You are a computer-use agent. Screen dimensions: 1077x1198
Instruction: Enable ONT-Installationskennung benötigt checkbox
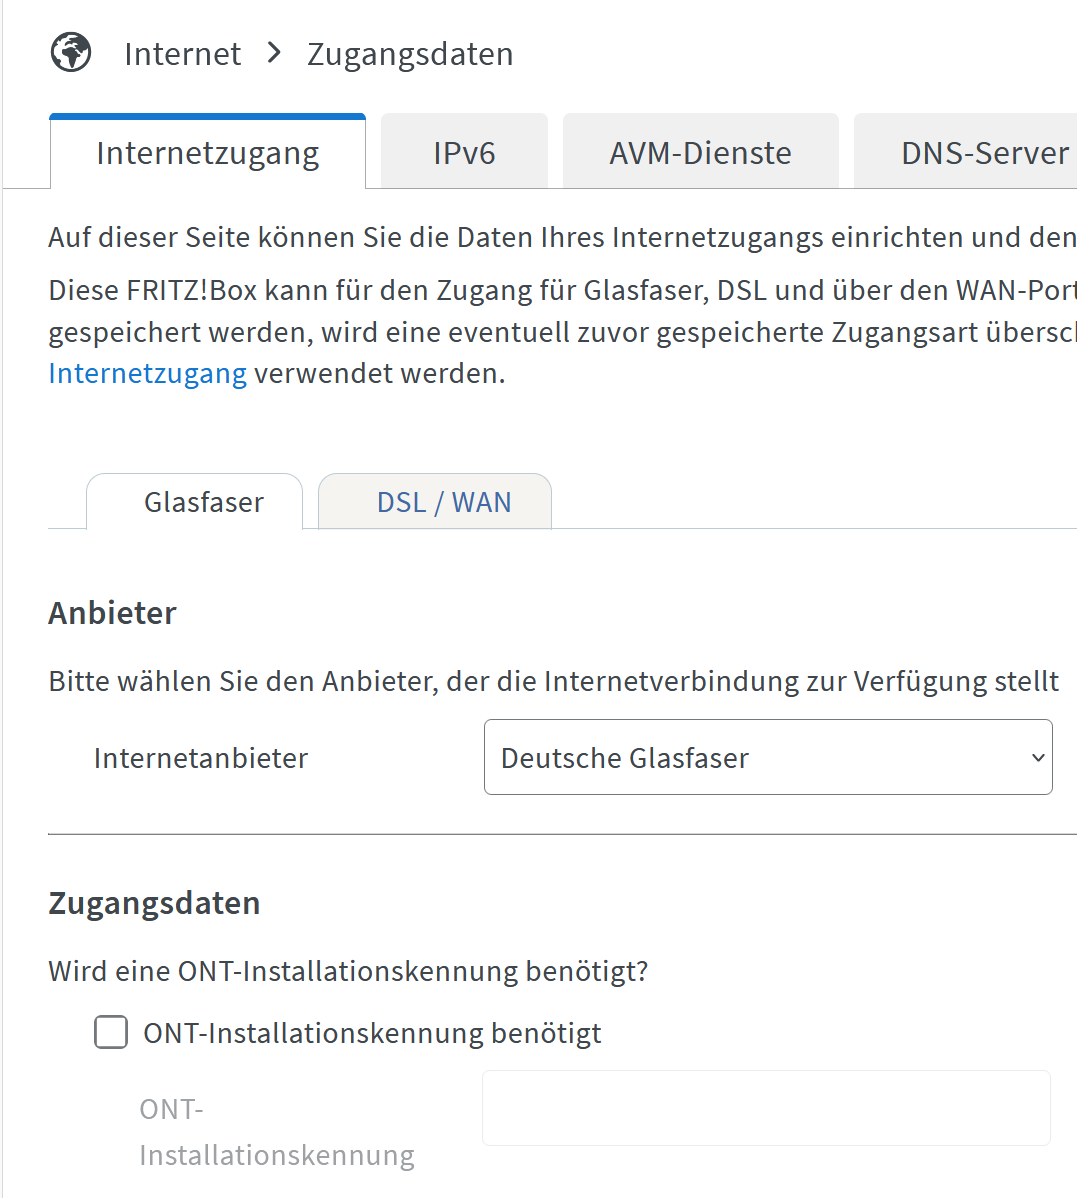pyautogui.click(x=111, y=1032)
